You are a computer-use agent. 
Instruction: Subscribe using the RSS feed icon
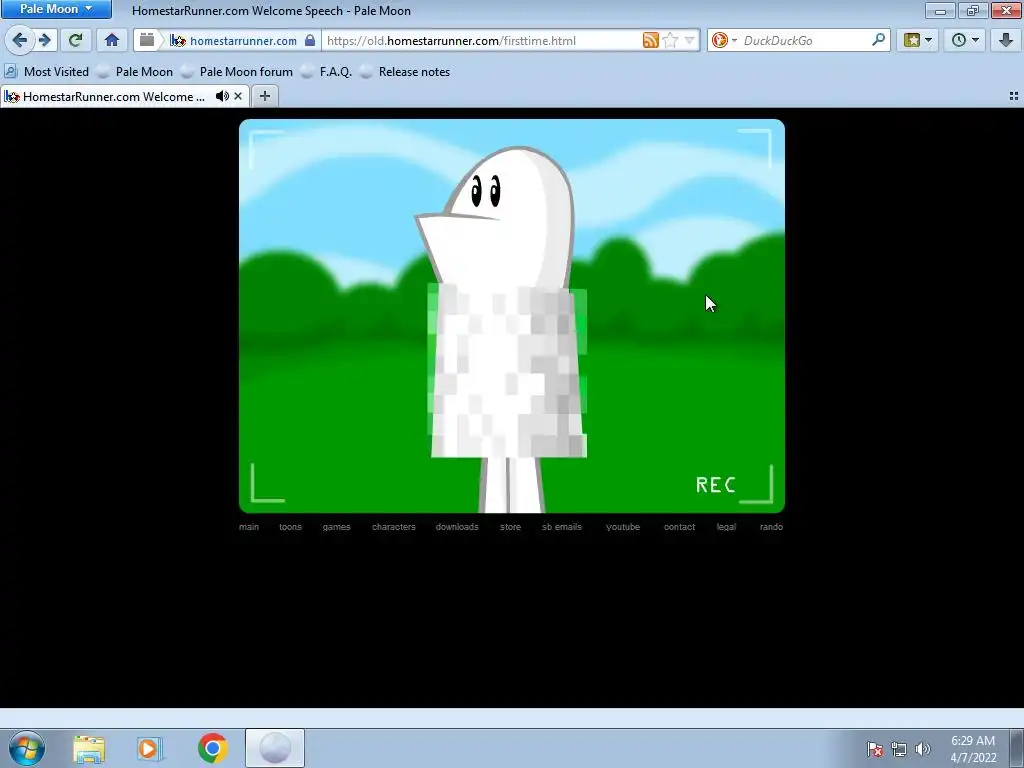650,40
